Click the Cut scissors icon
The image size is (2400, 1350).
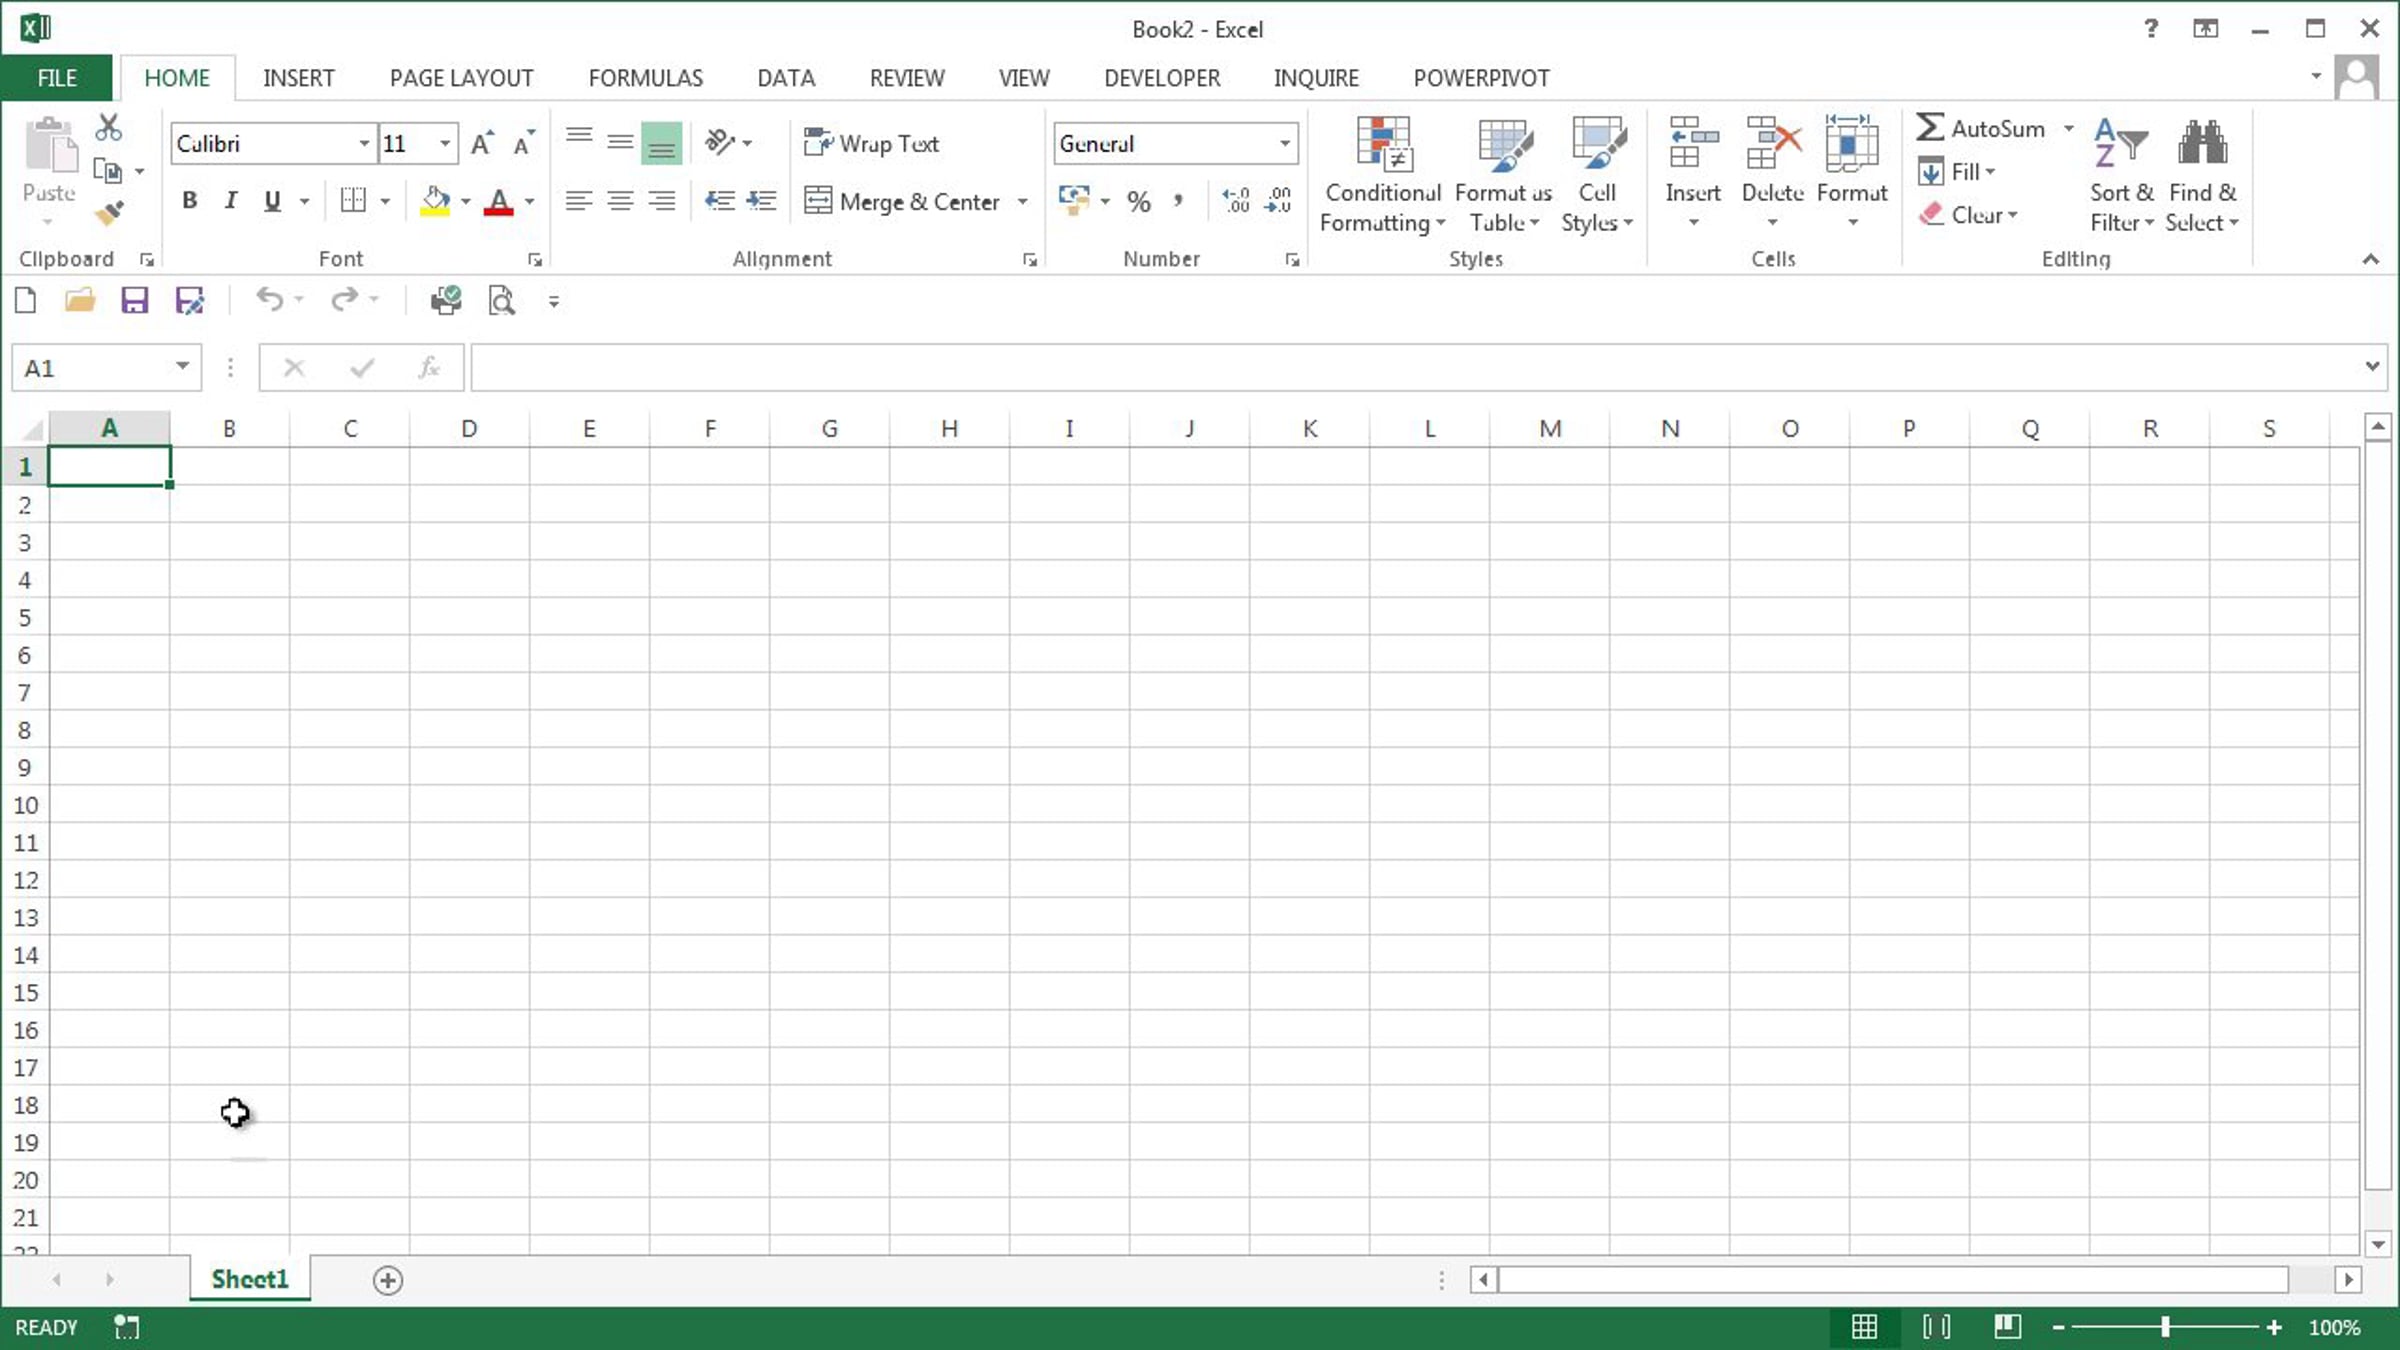[x=108, y=128]
